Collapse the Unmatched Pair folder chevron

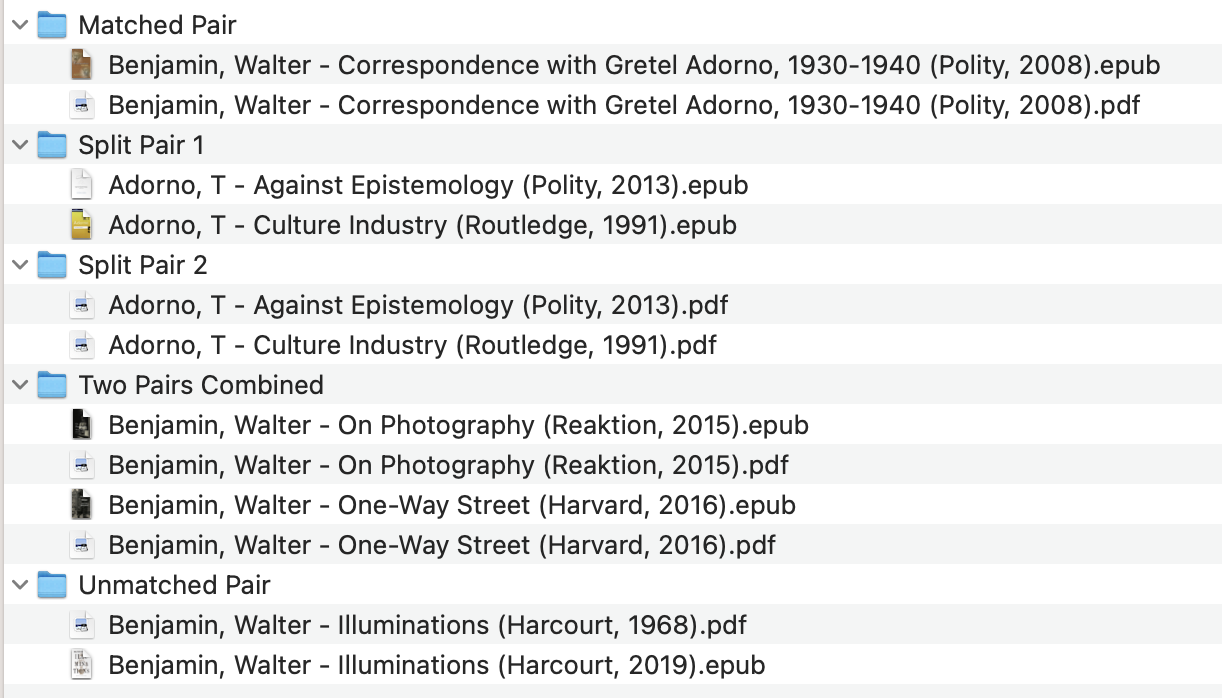[19, 585]
